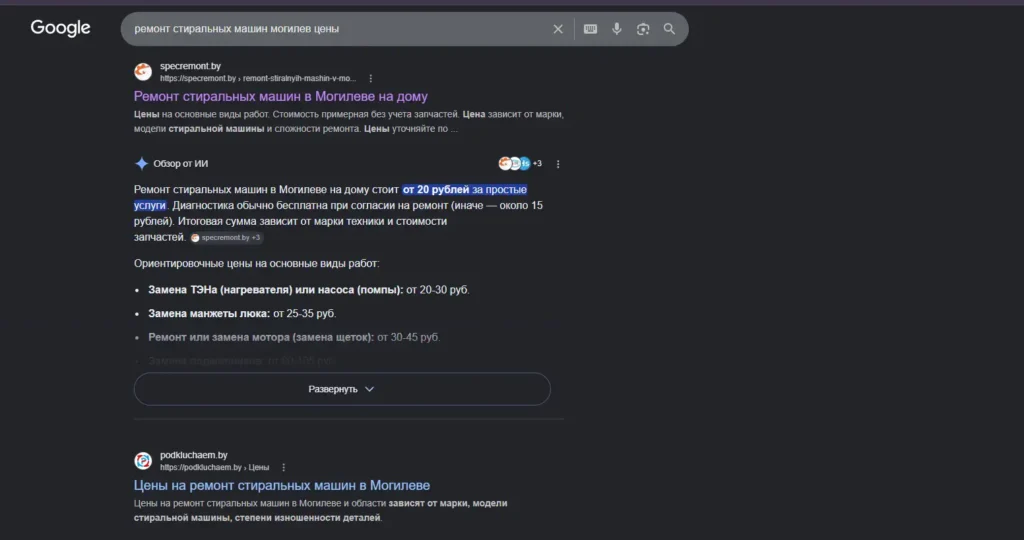This screenshot has height=540, width=1024.
Task: Open the on-screen keyboard input tool
Action: pos(590,29)
